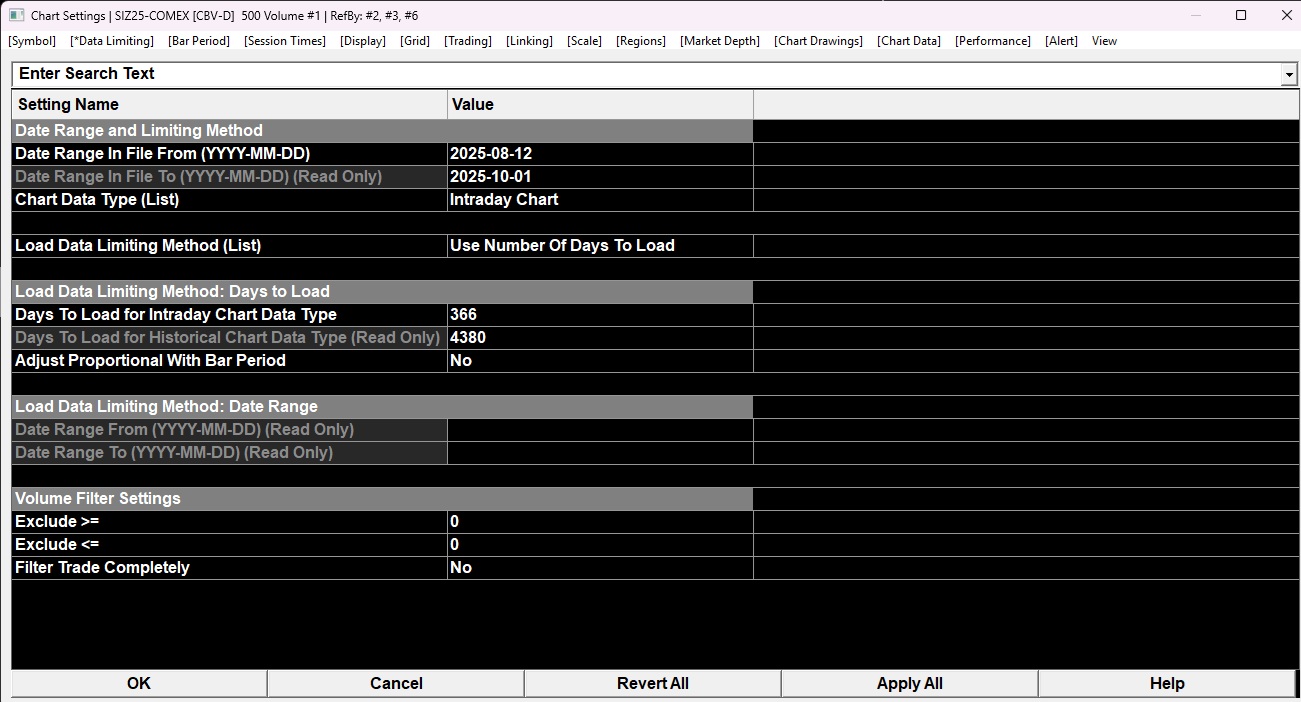The image size is (1301, 702).
Task: Select the Exclude <= setting label
Action: (229, 545)
